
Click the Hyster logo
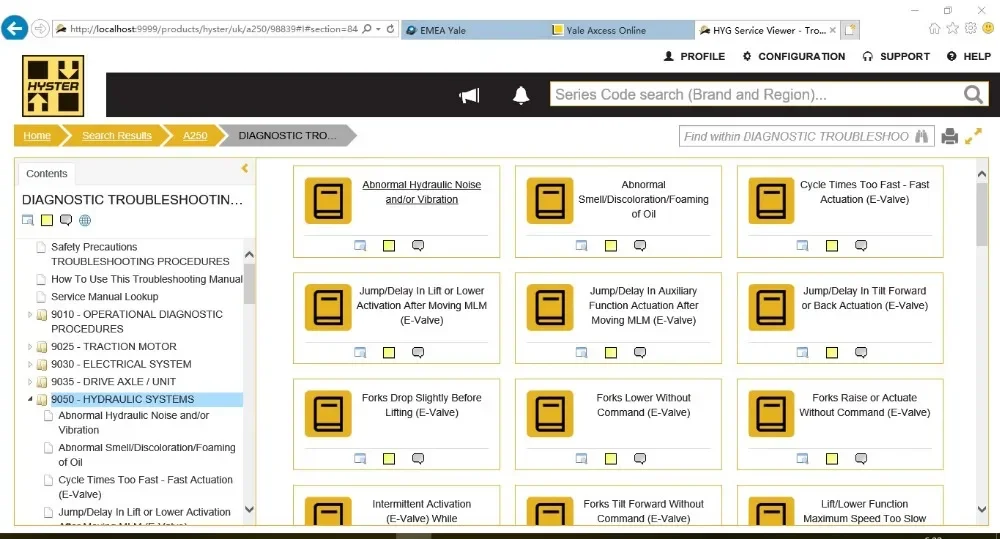pyautogui.click(x=53, y=85)
